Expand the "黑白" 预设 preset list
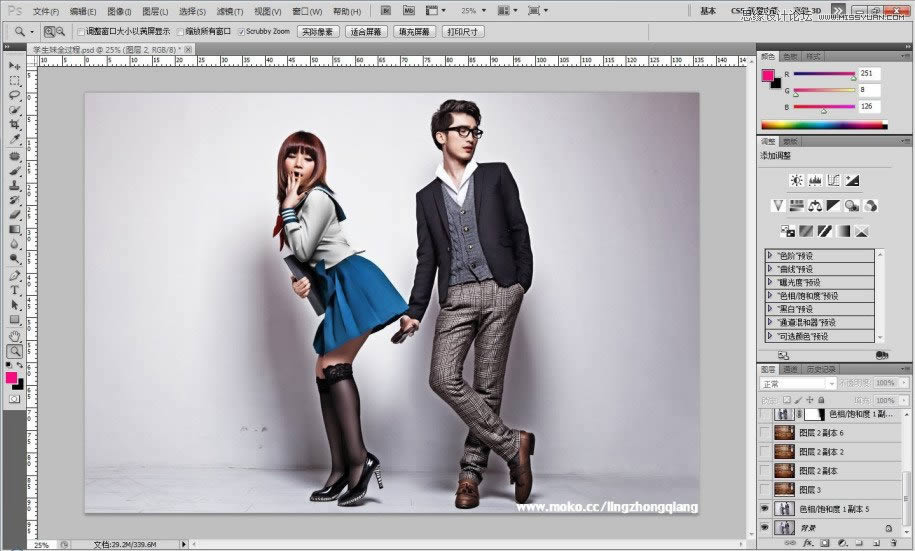Viewport: 915px width, 551px height. (x=771, y=309)
